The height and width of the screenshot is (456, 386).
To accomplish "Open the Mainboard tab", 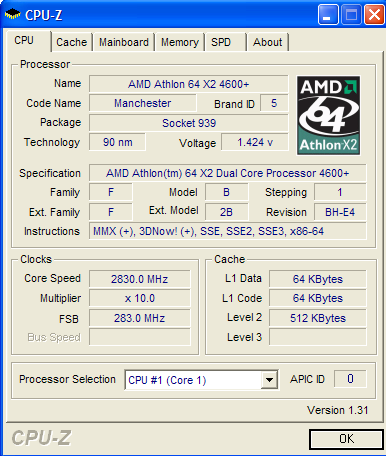I will pyautogui.click(x=124, y=42).
